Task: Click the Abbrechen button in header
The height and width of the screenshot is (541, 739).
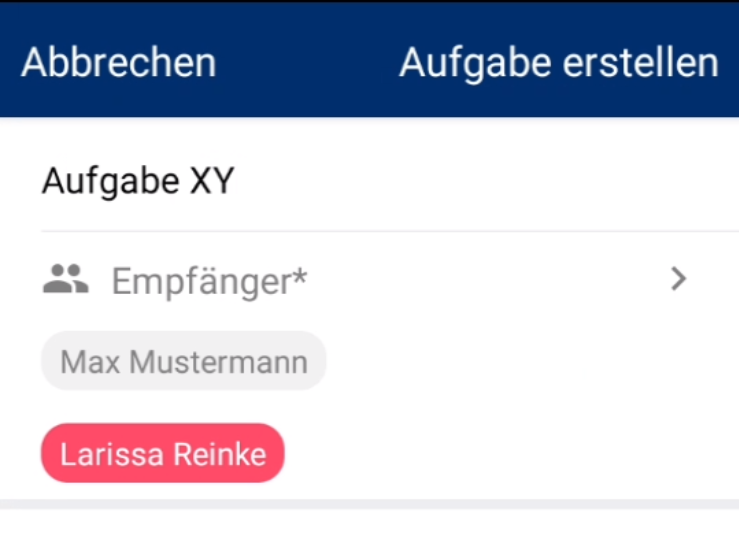Action: (x=119, y=63)
